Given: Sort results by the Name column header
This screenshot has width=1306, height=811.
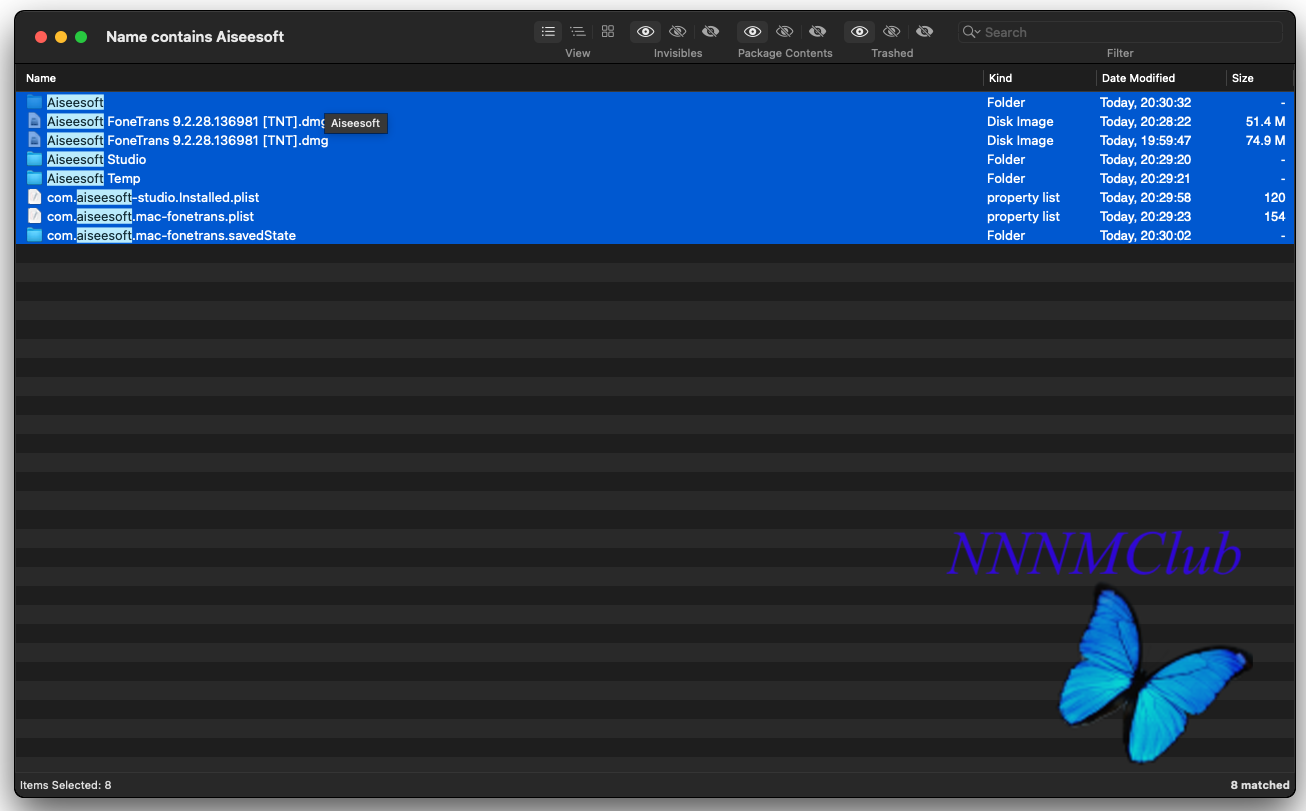Looking at the screenshot, I should coord(499,78).
